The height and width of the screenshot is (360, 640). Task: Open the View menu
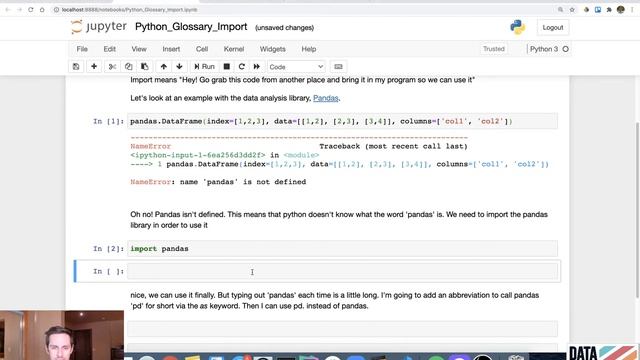(x=139, y=49)
